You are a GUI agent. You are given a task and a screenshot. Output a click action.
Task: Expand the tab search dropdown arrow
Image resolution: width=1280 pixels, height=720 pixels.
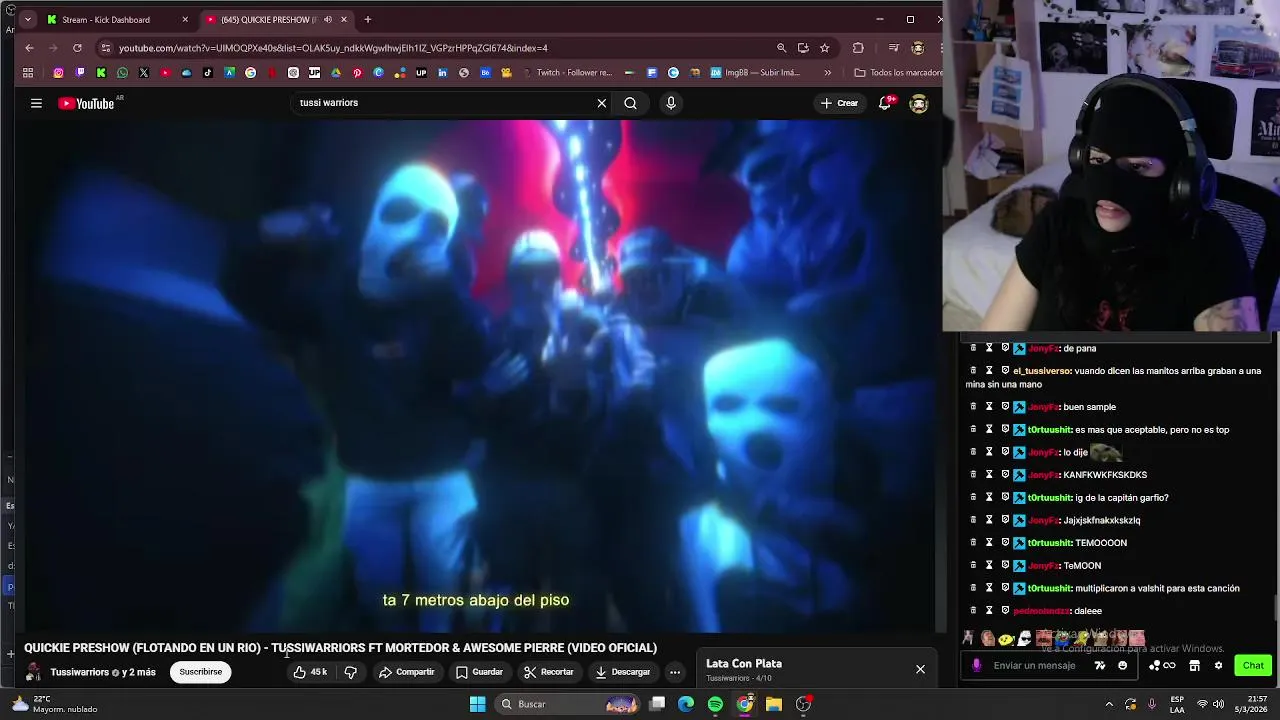click(x=26, y=20)
